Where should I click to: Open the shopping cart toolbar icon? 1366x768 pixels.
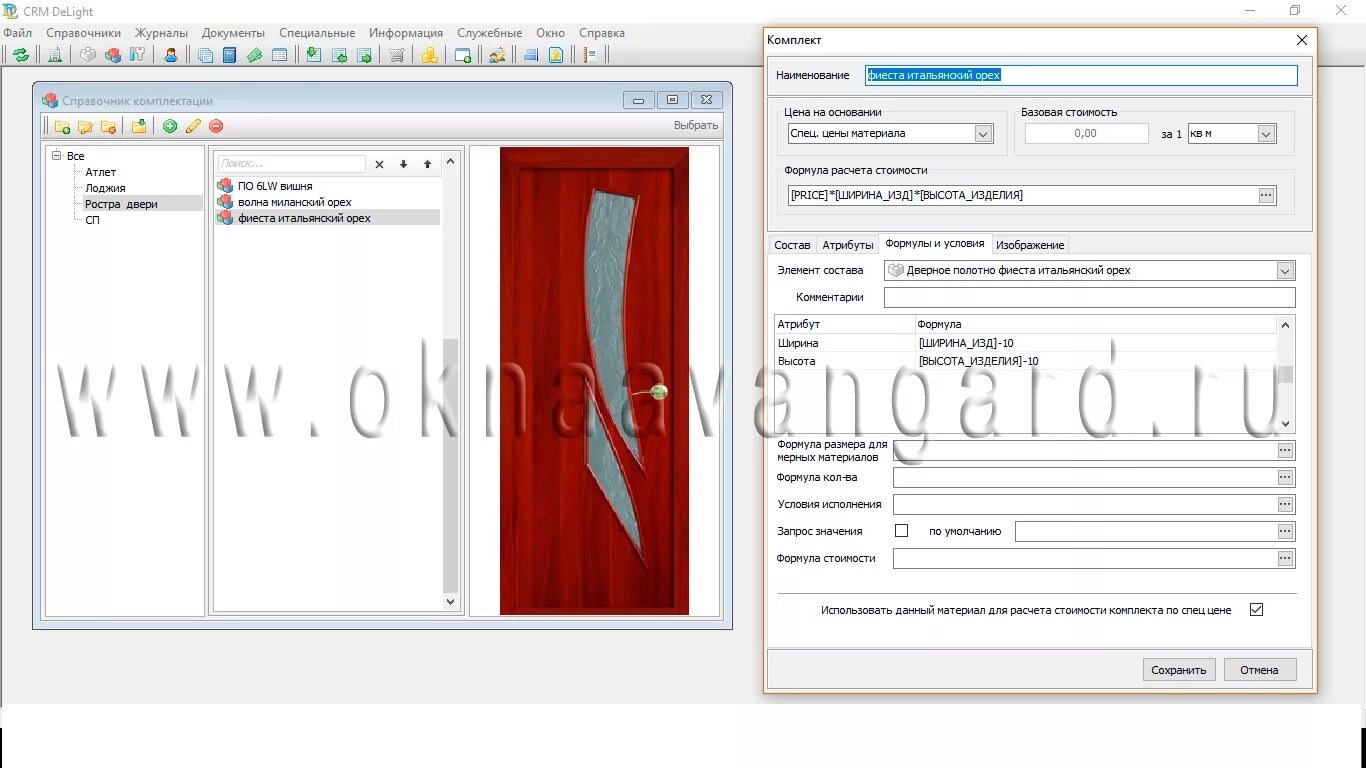(397, 55)
